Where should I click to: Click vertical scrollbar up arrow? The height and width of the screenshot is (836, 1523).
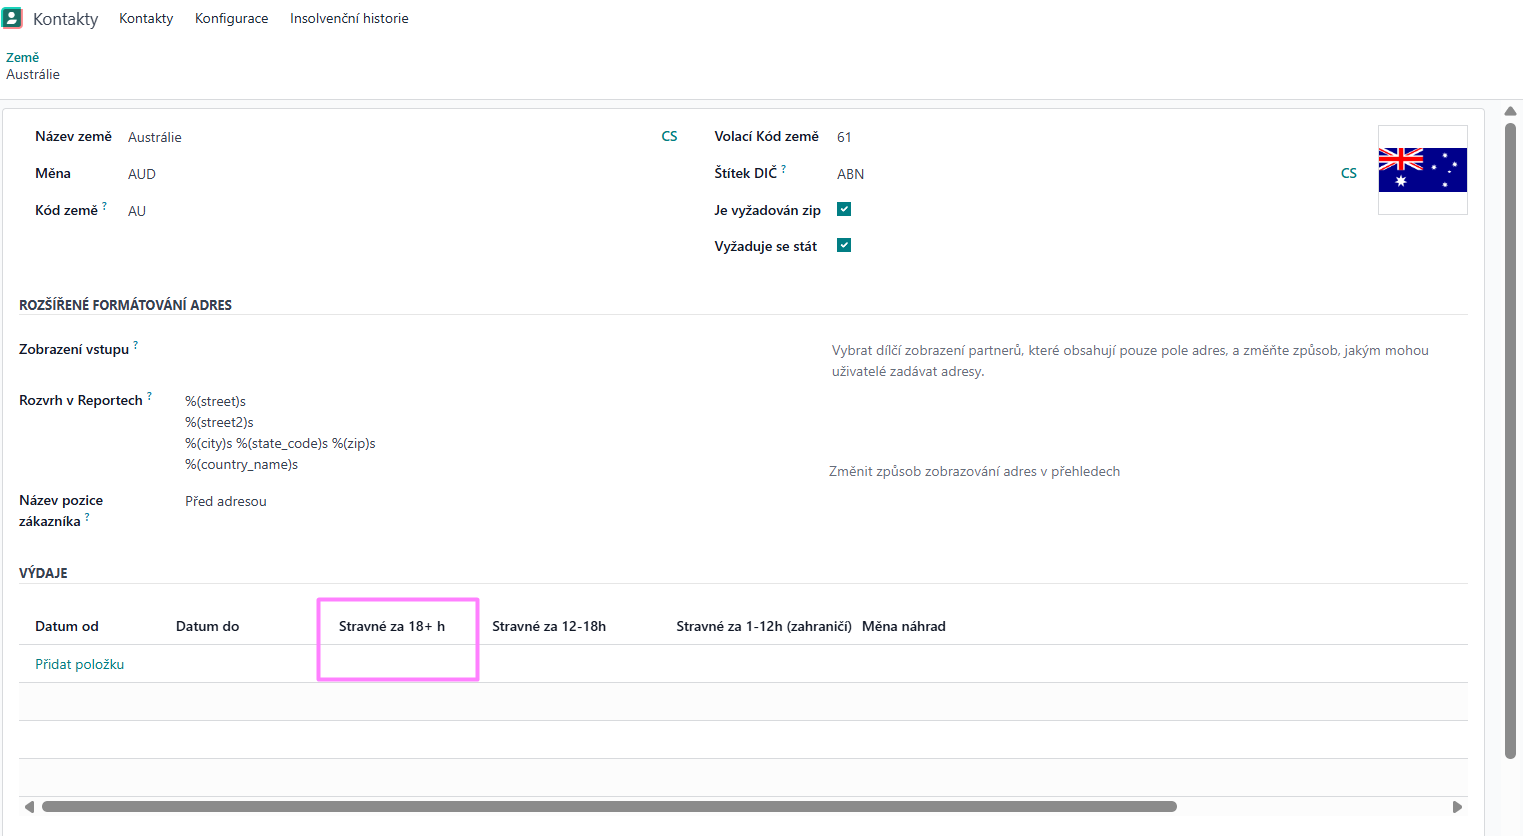coord(1511,111)
